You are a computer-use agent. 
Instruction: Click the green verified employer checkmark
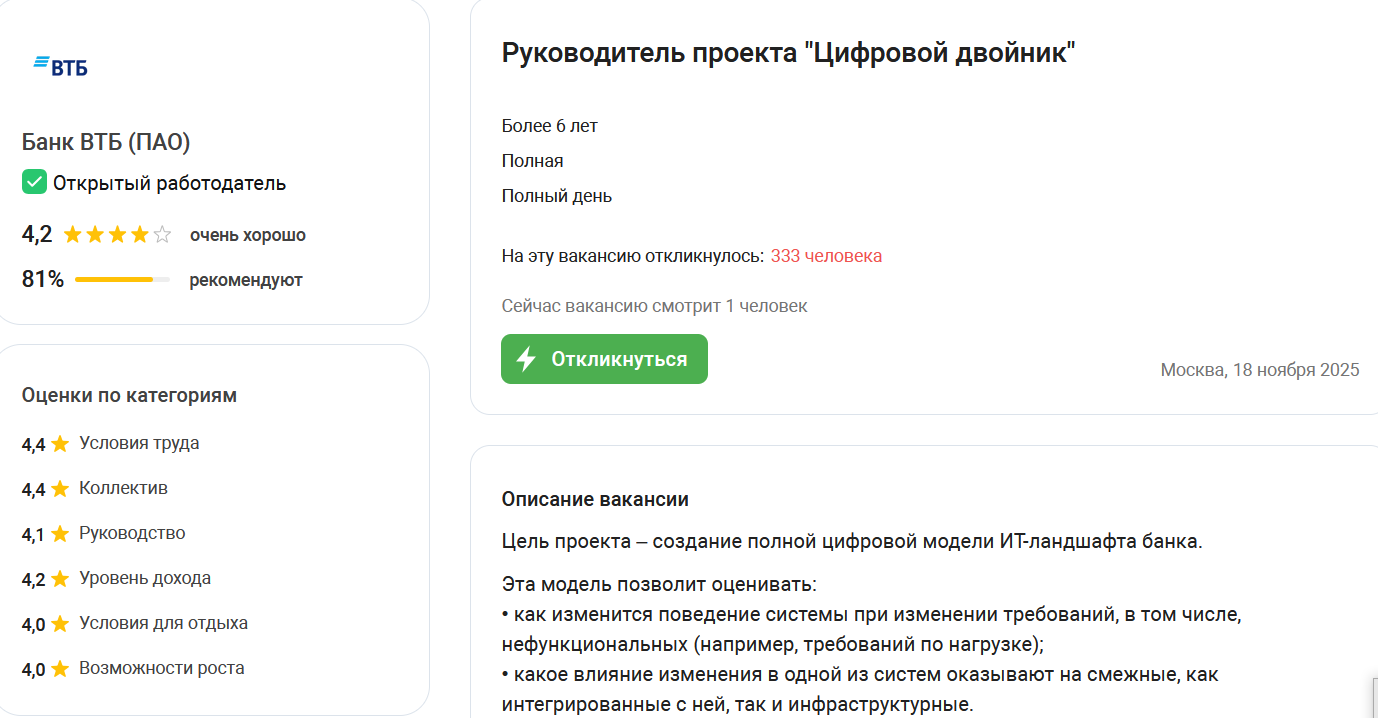click(x=33, y=182)
